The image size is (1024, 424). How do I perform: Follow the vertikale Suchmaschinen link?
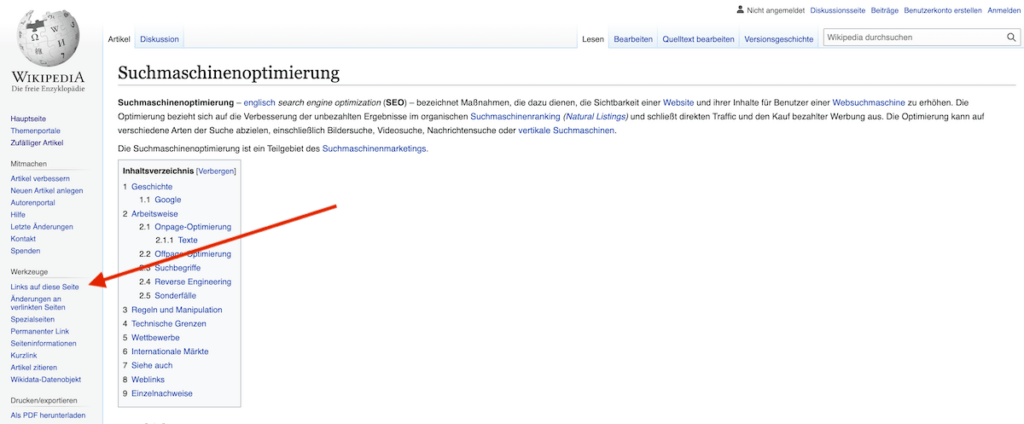pyautogui.click(x=566, y=130)
